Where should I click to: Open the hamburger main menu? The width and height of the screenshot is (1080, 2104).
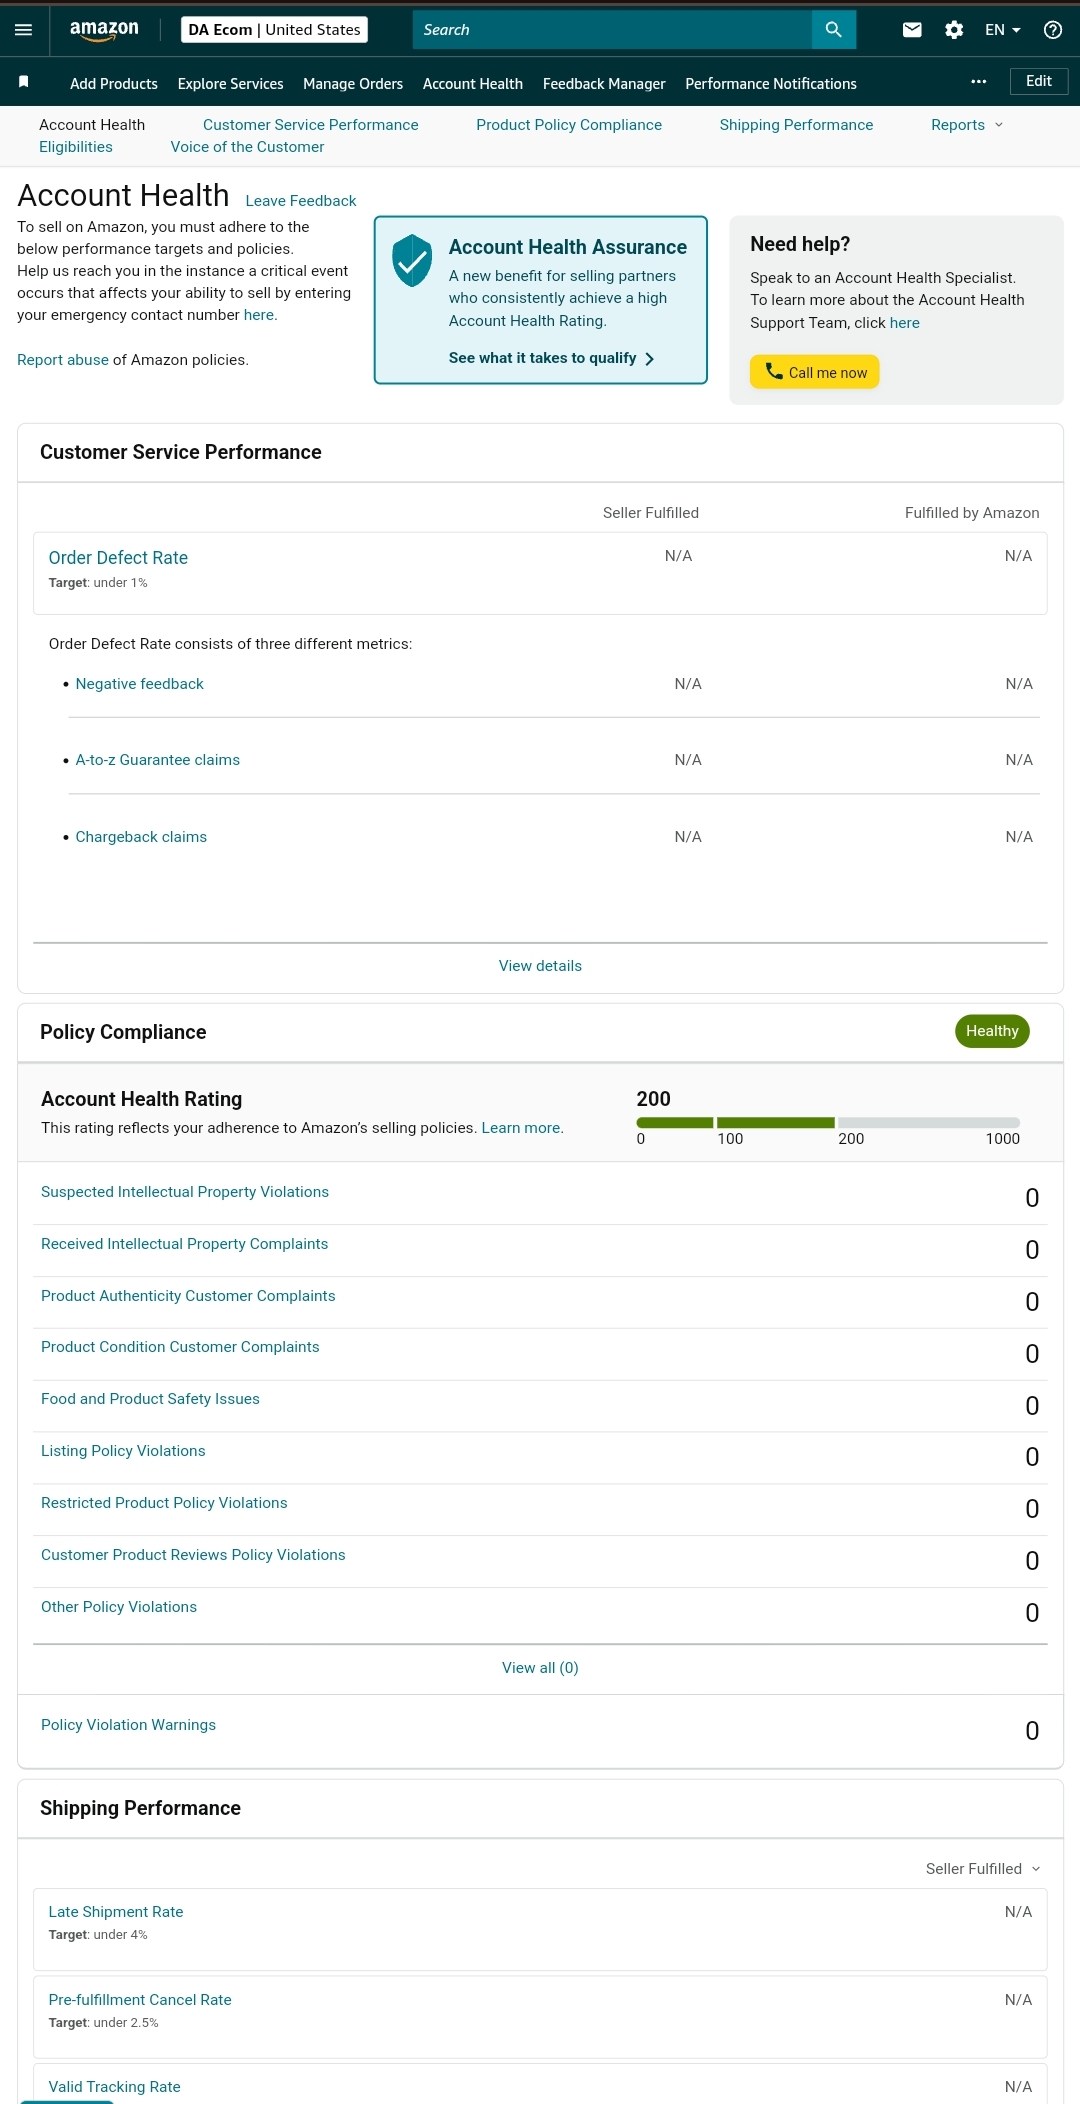pyautogui.click(x=23, y=30)
